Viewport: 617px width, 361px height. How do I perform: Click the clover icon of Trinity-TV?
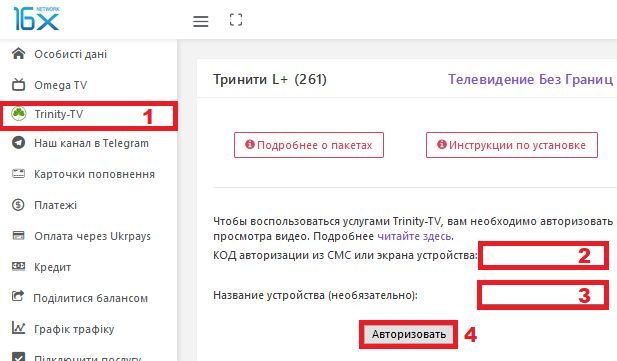point(18,114)
